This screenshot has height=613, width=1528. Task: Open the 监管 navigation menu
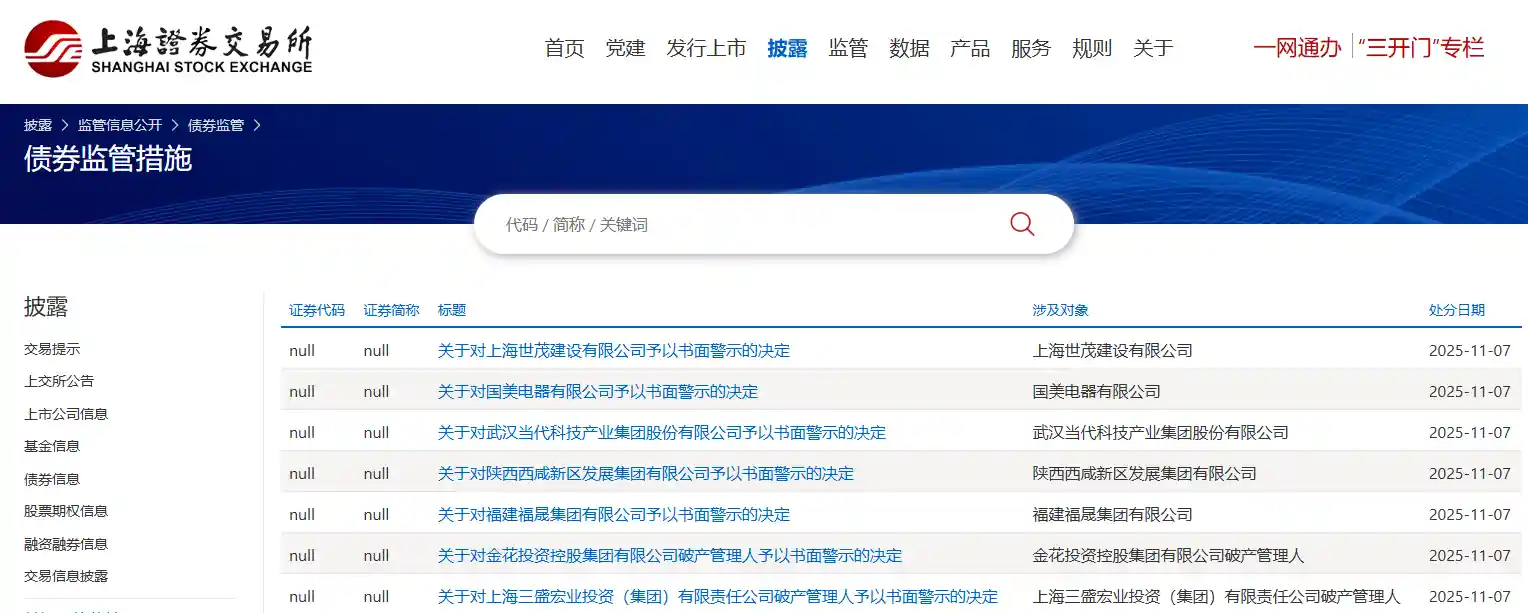849,47
